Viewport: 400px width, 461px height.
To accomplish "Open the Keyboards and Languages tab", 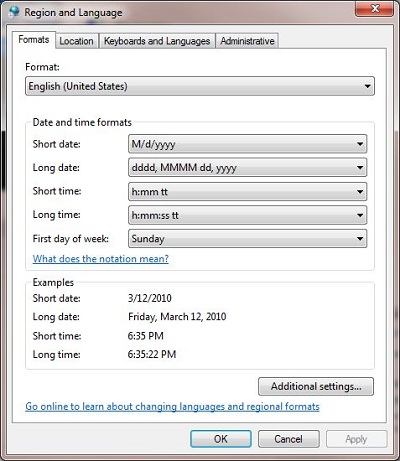I will 157,41.
